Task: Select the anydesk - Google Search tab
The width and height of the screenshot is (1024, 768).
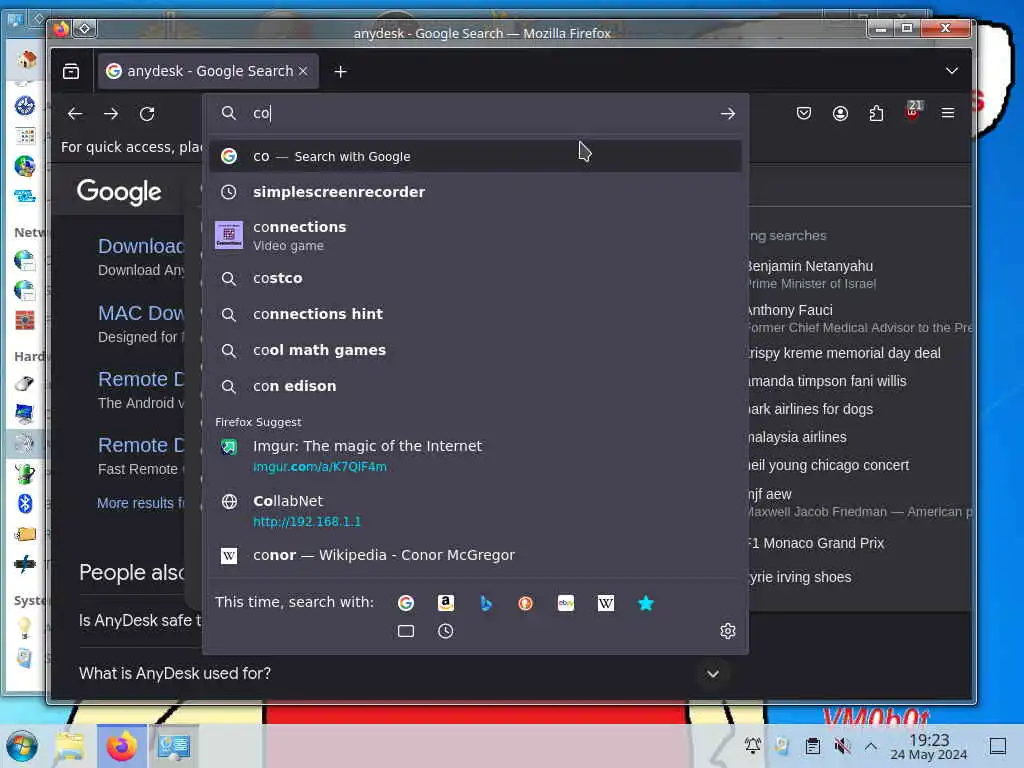Action: [x=208, y=71]
